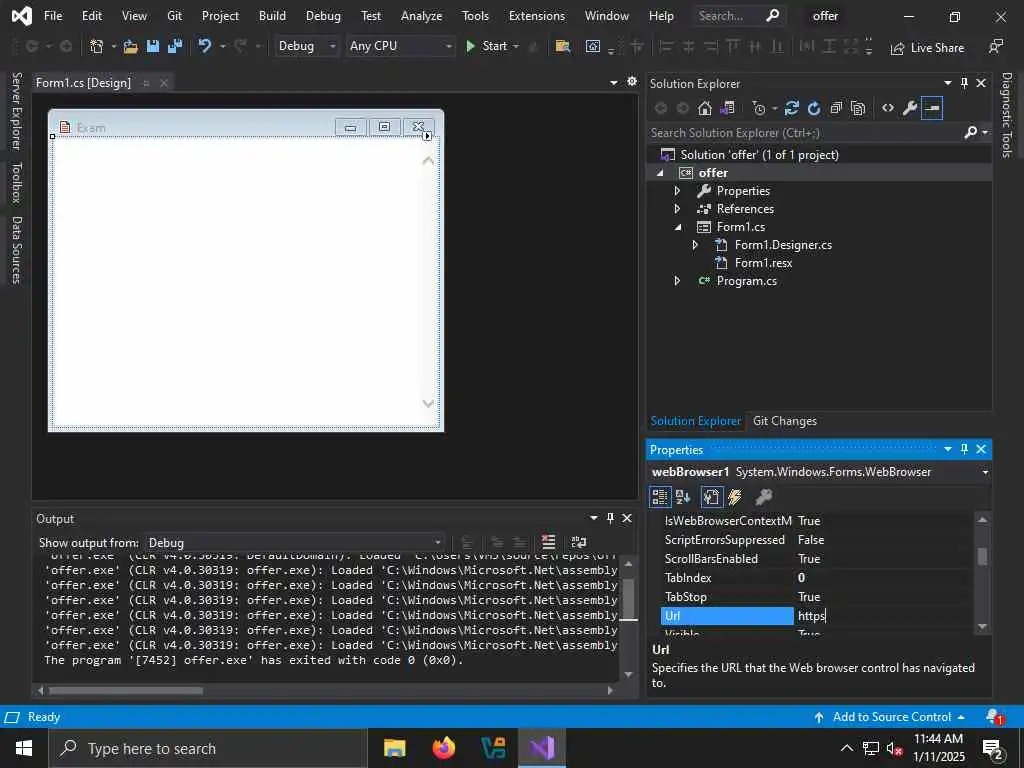
Task: Click the New Project toolbar icon
Action: tap(97, 46)
